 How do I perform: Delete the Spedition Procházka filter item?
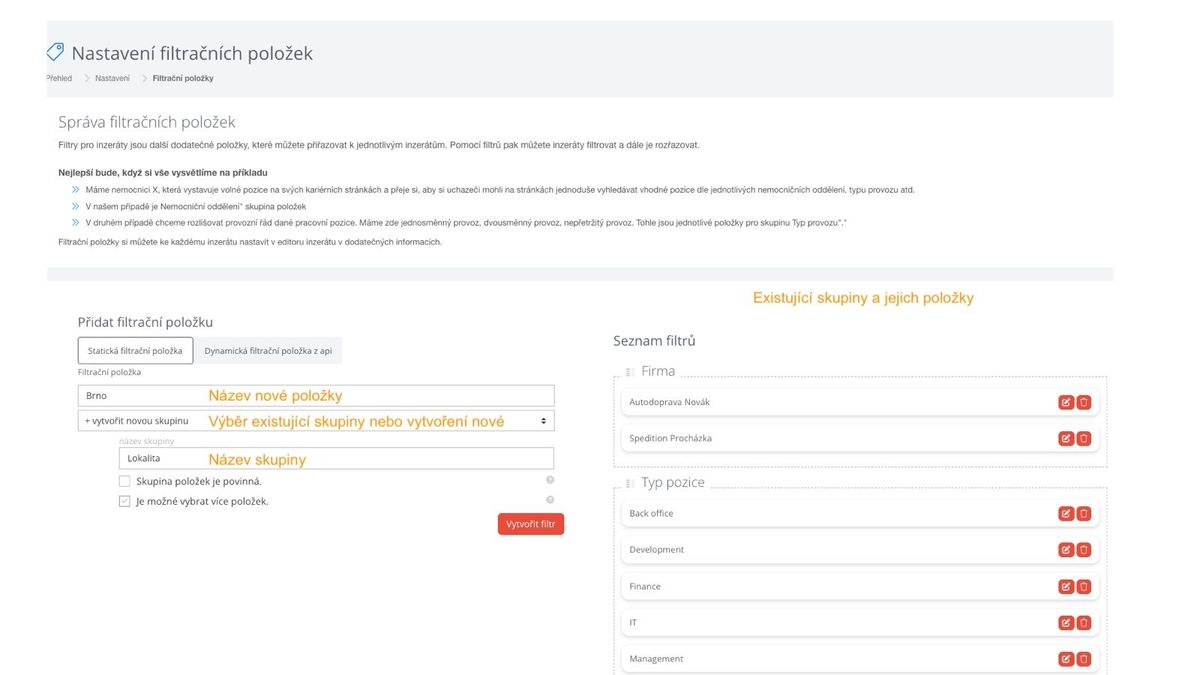[1084, 438]
